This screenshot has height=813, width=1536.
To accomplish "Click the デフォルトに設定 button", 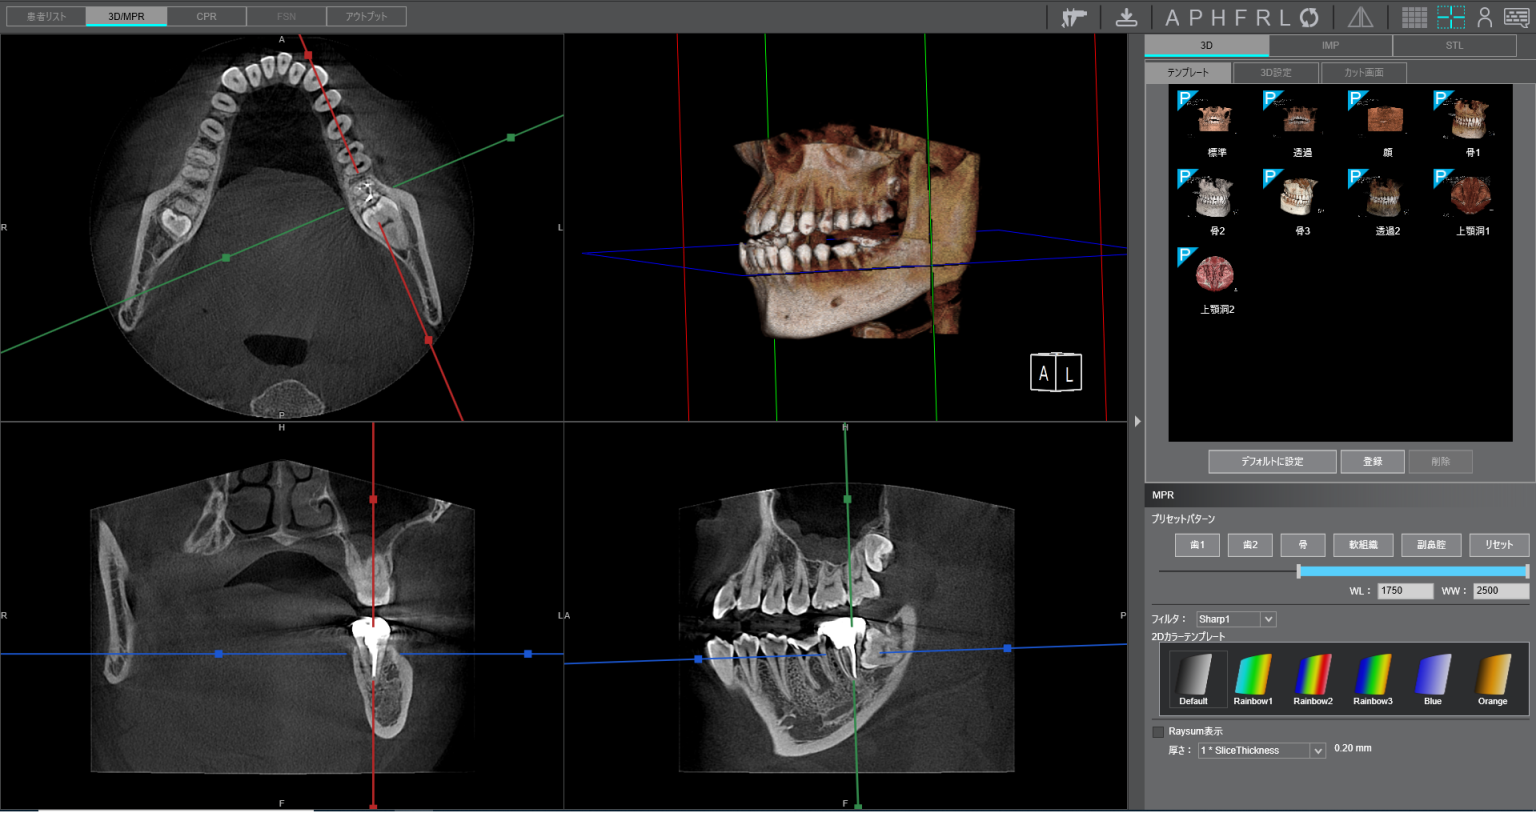I will 1272,461.
